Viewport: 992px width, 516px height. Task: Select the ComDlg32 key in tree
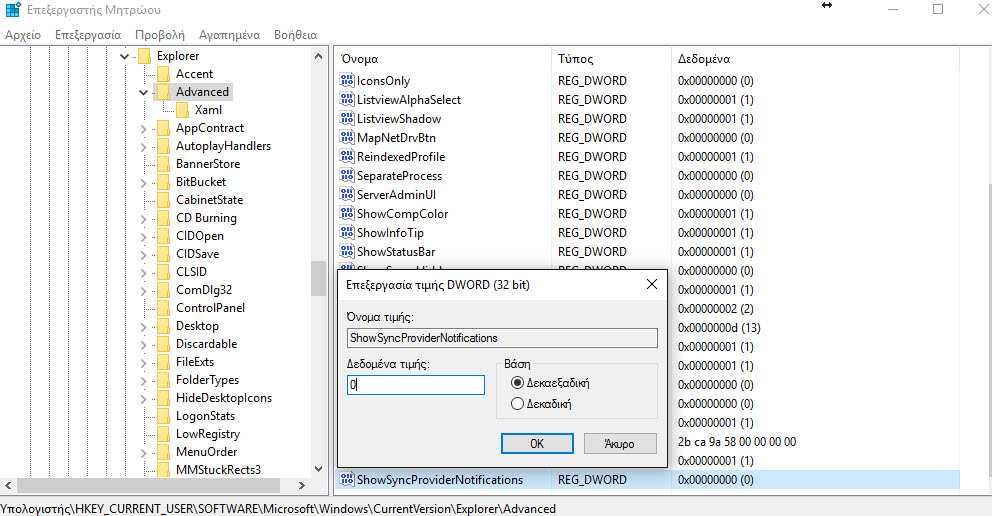click(x=204, y=290)
